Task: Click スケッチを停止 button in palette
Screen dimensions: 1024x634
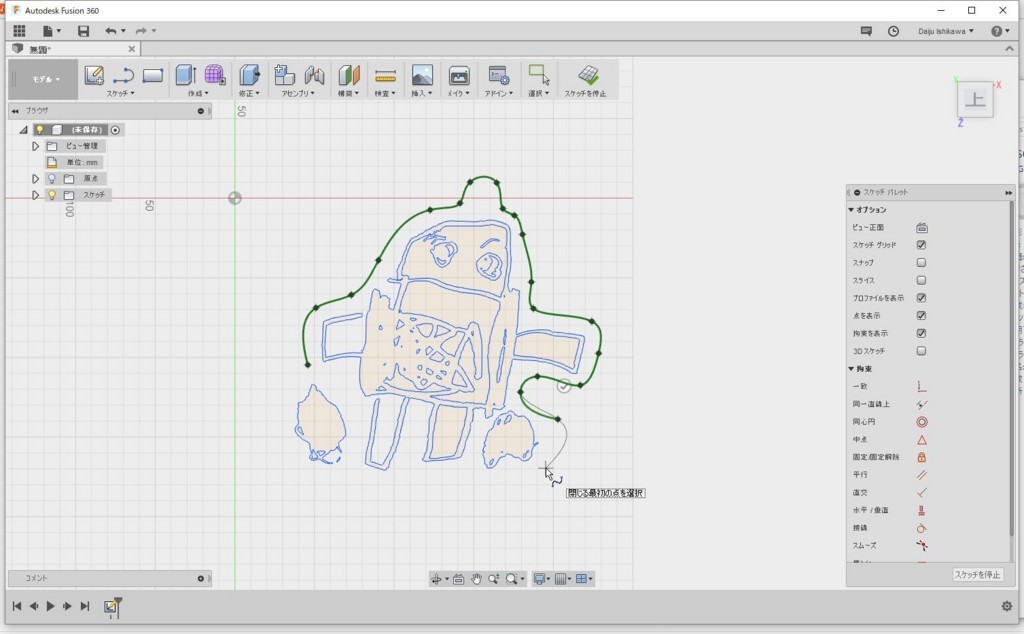Action: coord(977,575)
